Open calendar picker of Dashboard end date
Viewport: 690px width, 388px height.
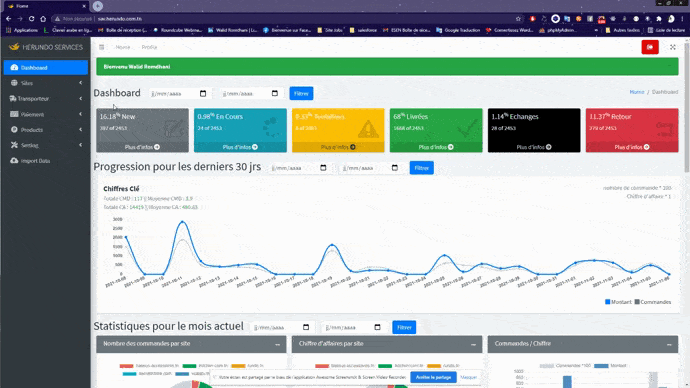(x=275, y=93)
